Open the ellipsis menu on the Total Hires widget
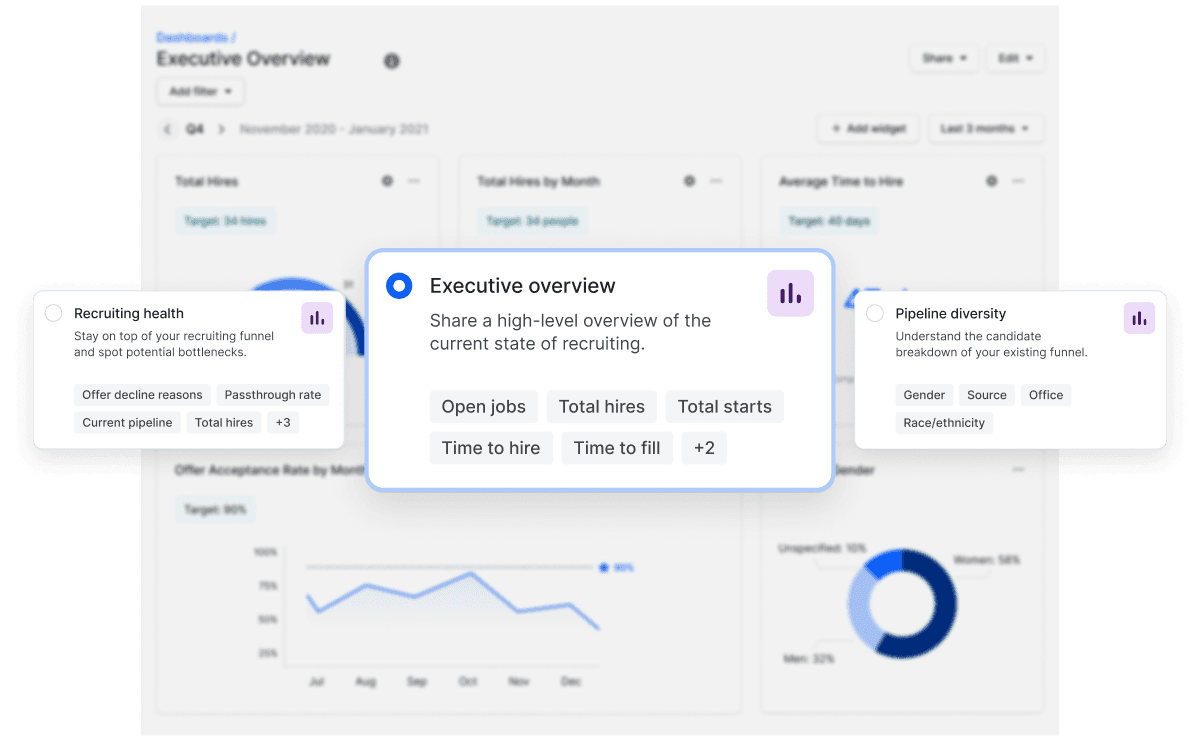This screenshot has height=740, width=1200. point(414,181)
